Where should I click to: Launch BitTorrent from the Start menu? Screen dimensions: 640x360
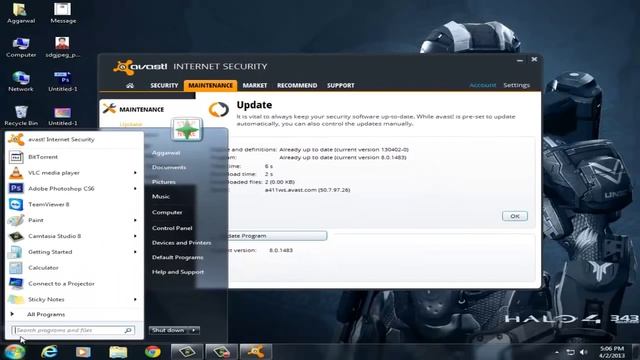coord(74,157)
